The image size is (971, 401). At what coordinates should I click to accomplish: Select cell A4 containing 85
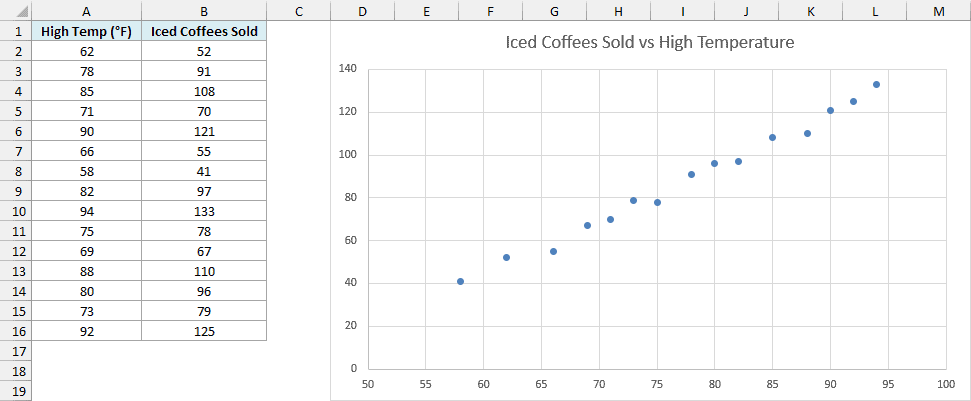[86, 92]
